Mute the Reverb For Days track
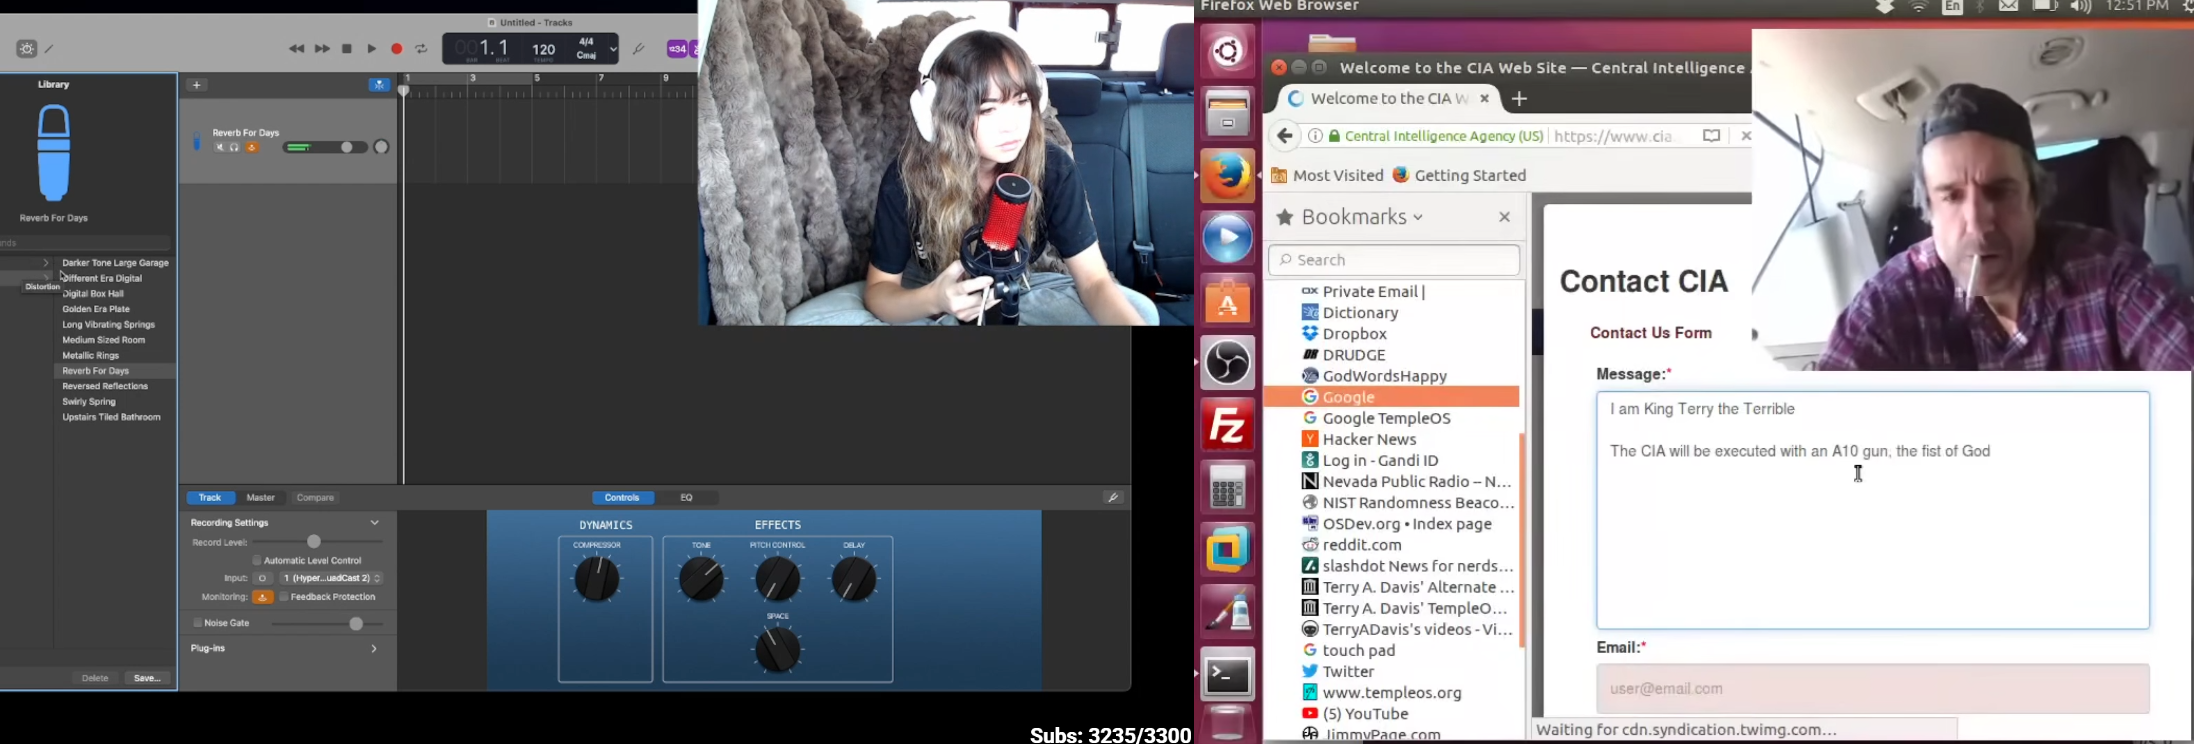The image size is (2194, 744). pyautogui.click(x=220, y=148)
